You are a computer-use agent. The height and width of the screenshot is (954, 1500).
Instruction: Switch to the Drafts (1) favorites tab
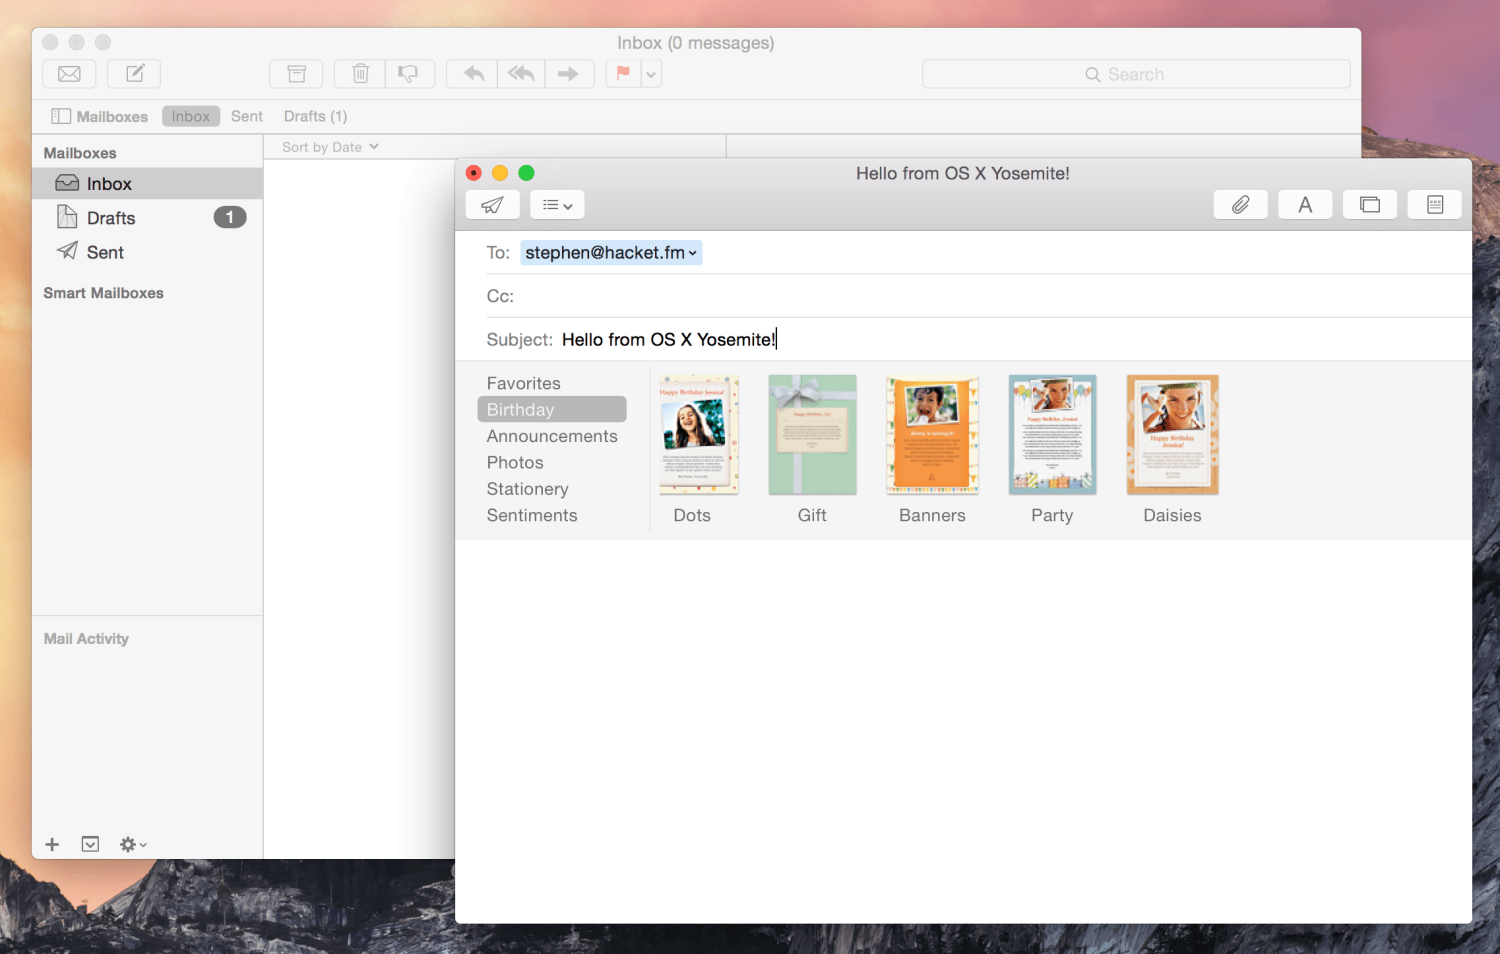click(x=315, y=116)
